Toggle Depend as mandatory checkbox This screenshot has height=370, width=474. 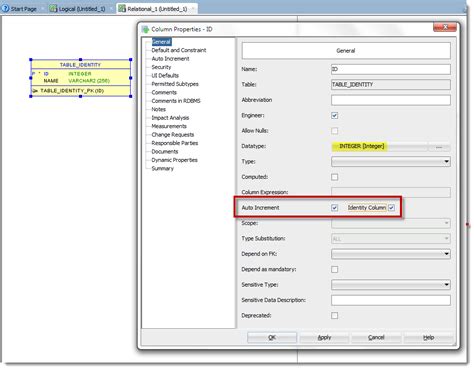pos(335,269)
